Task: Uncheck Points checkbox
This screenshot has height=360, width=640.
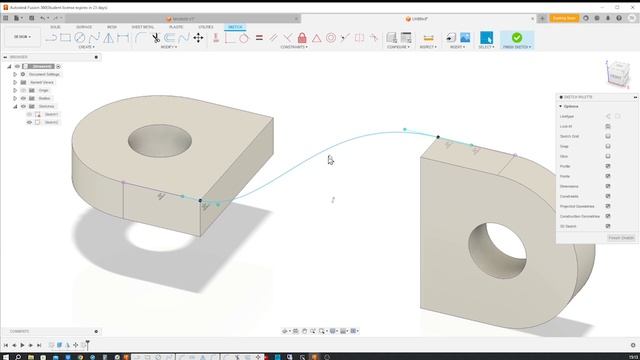Action: [x=608, y=176]
